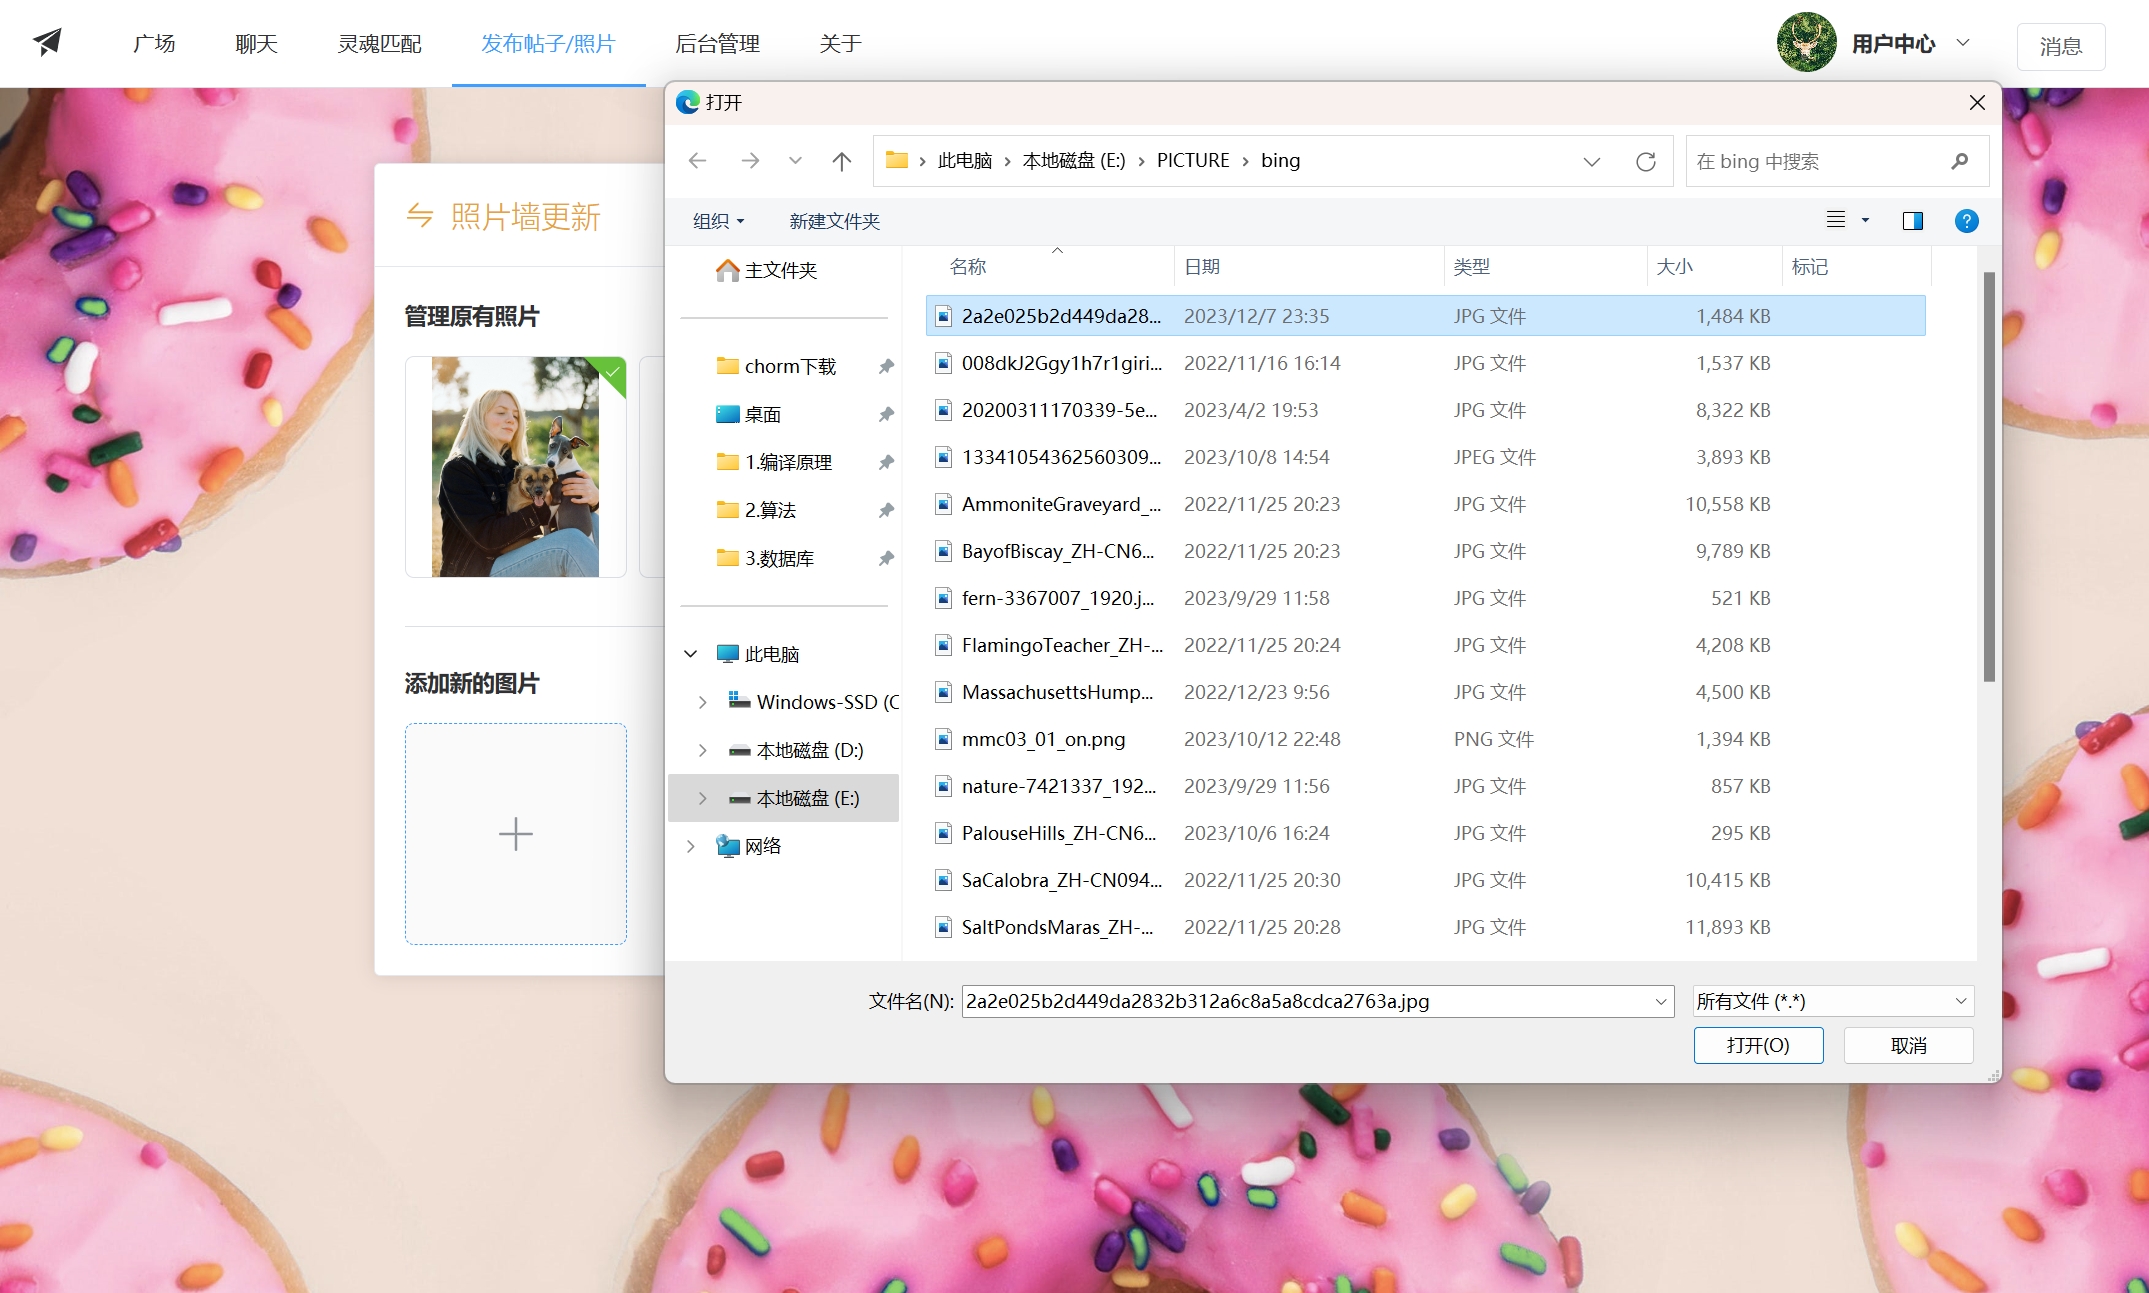Open the 组织 menu

[718, 221]
